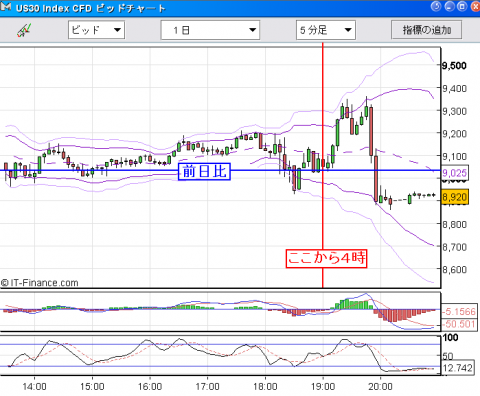The width and height of the screenshot is (480, 396).
Task: Open the ビッド price type dropdown
Action: 96,30
